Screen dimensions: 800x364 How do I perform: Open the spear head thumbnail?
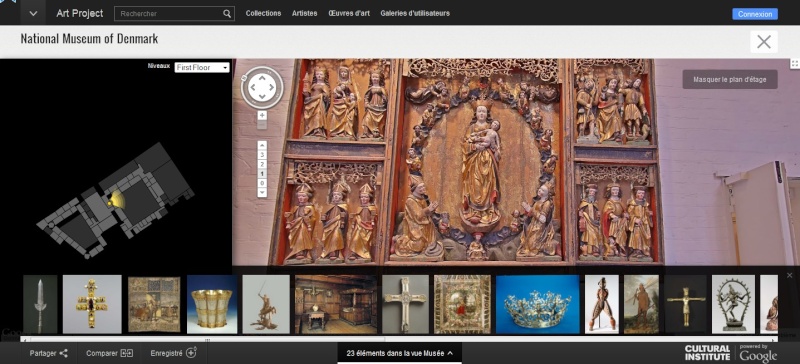[40, 304]
